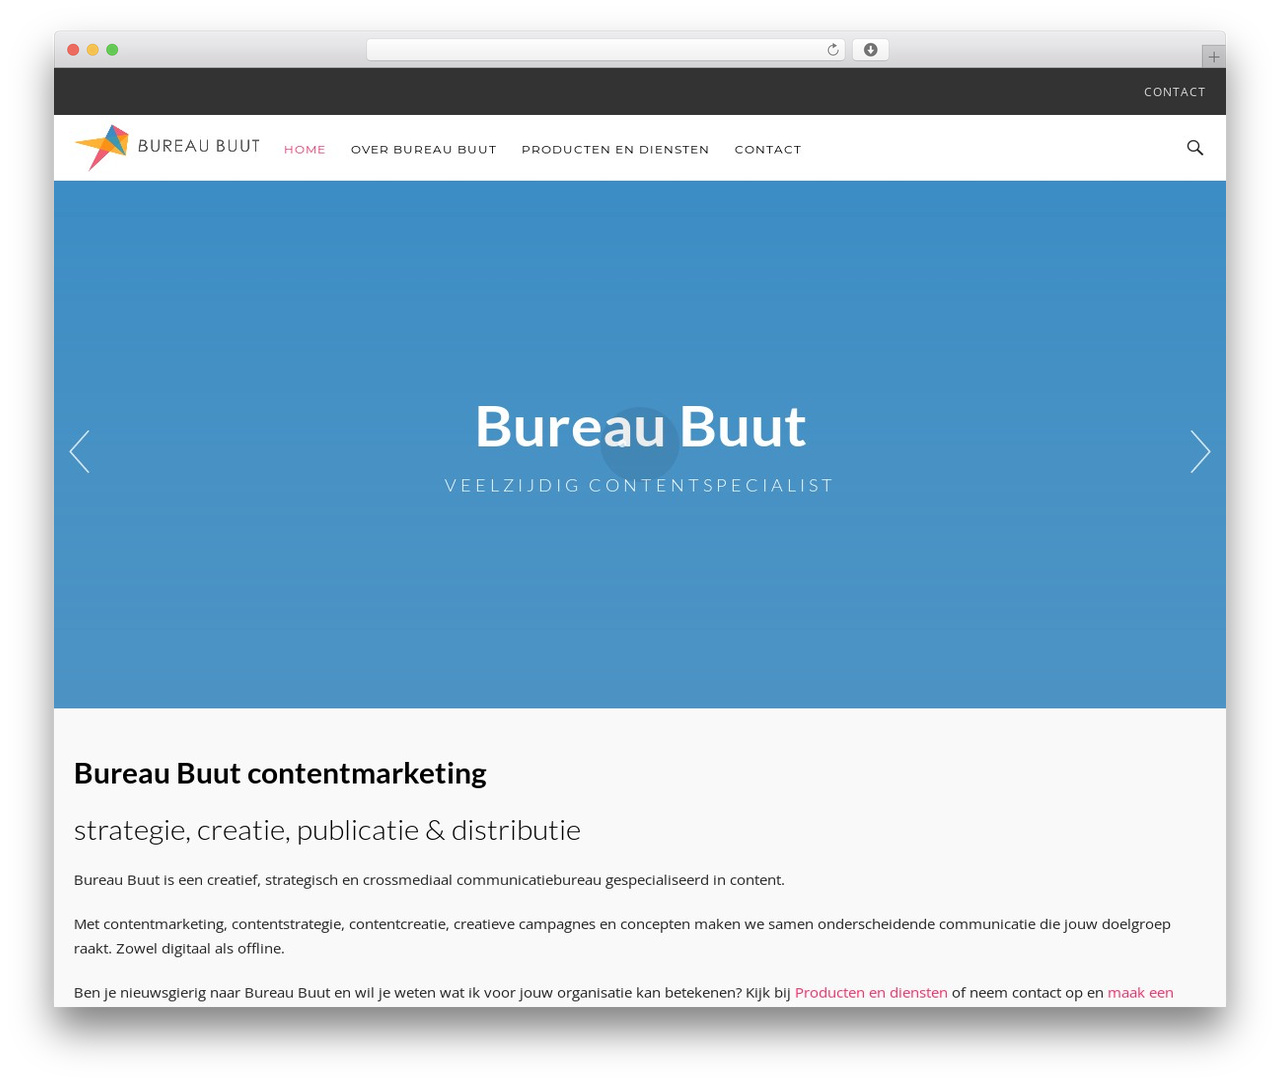Screen dimensions: 1280x1084
Task: Click the 'Veelzijdig contentspecialist' slider subtitle
Action: 640,485
